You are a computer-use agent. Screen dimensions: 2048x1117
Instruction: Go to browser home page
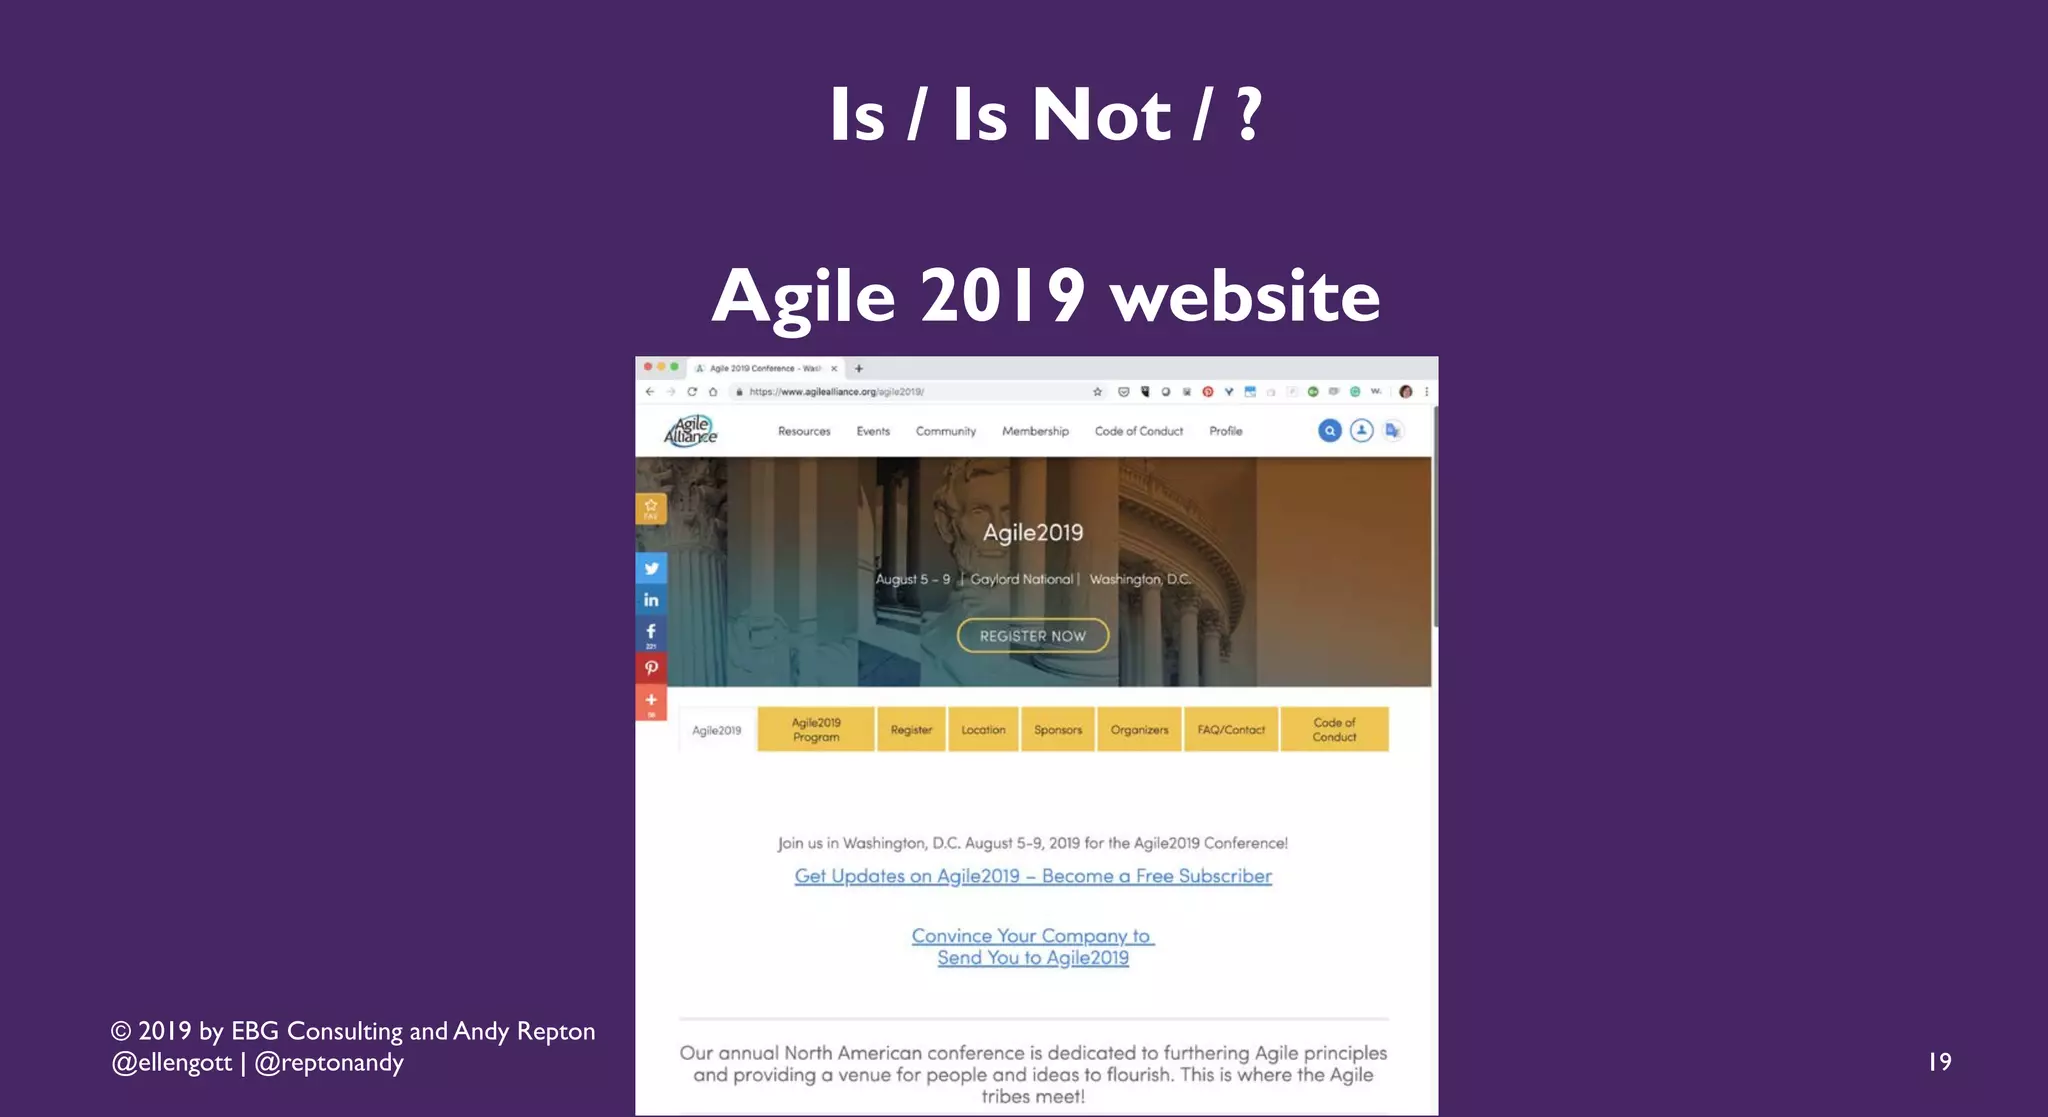pyautogui.click(x=713, y=392)
